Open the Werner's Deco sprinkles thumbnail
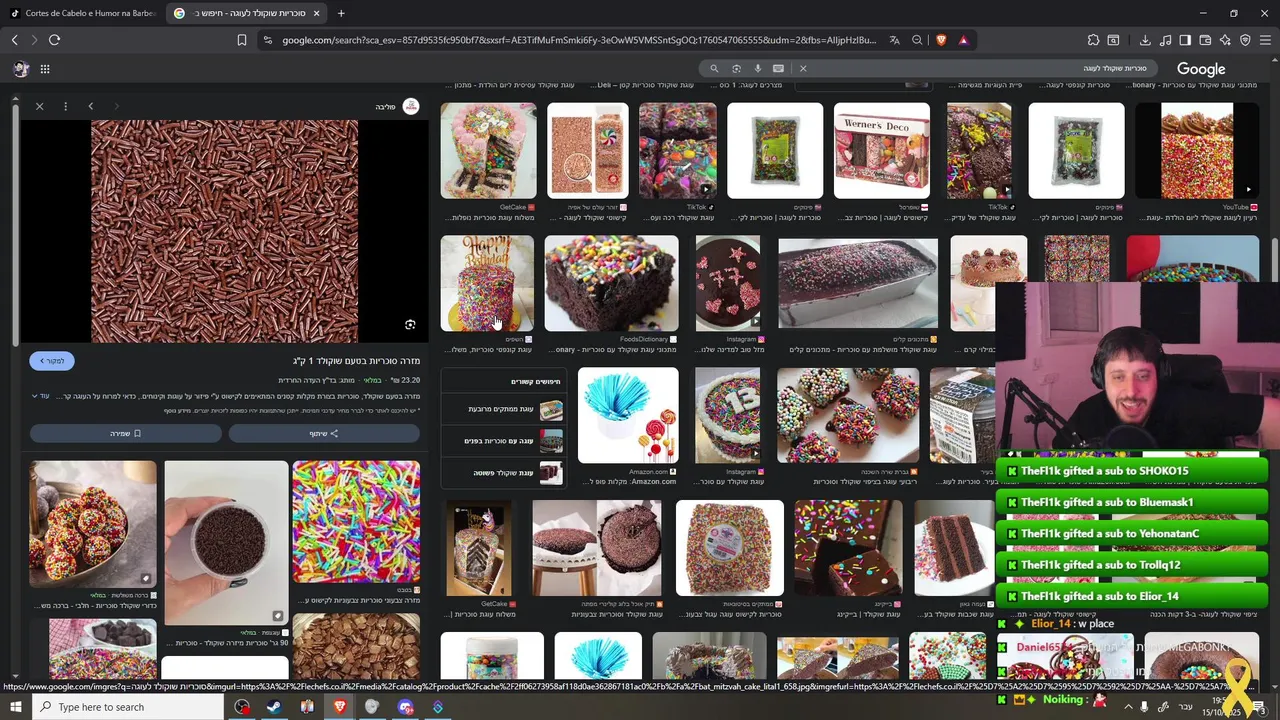Screen dimensions: 1280x720 coord(881,151)
